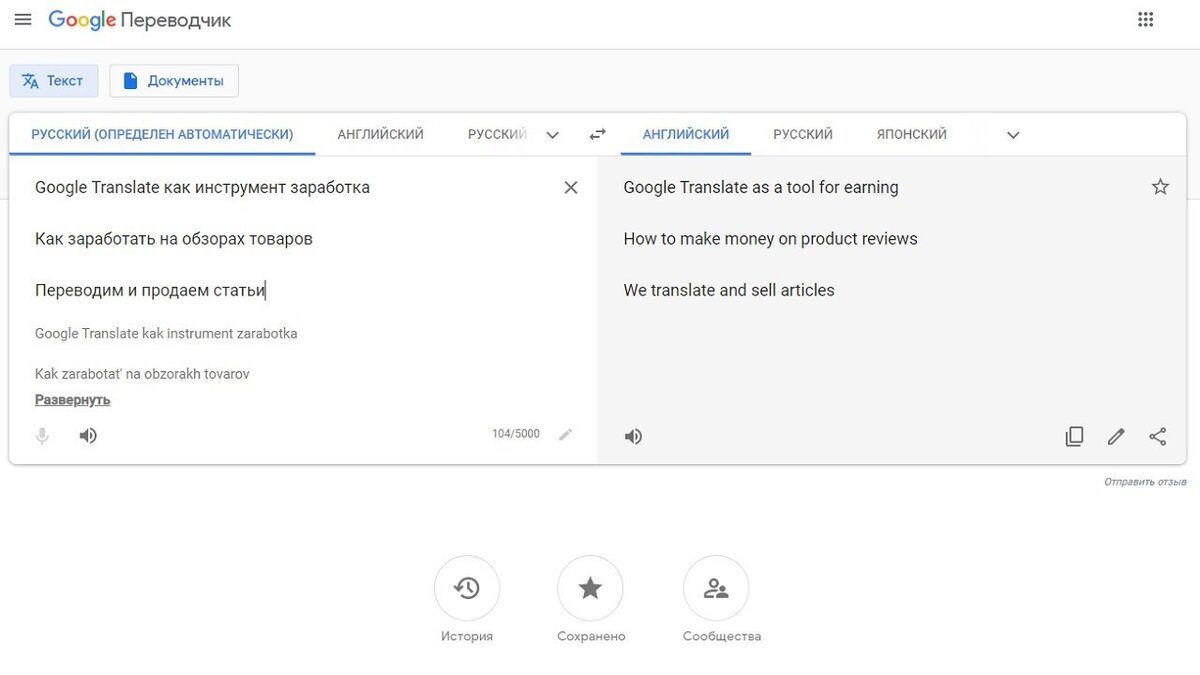The image size is (1200, 675).
Task: Click the microphone voice input icon
Action: pos(42,436)
